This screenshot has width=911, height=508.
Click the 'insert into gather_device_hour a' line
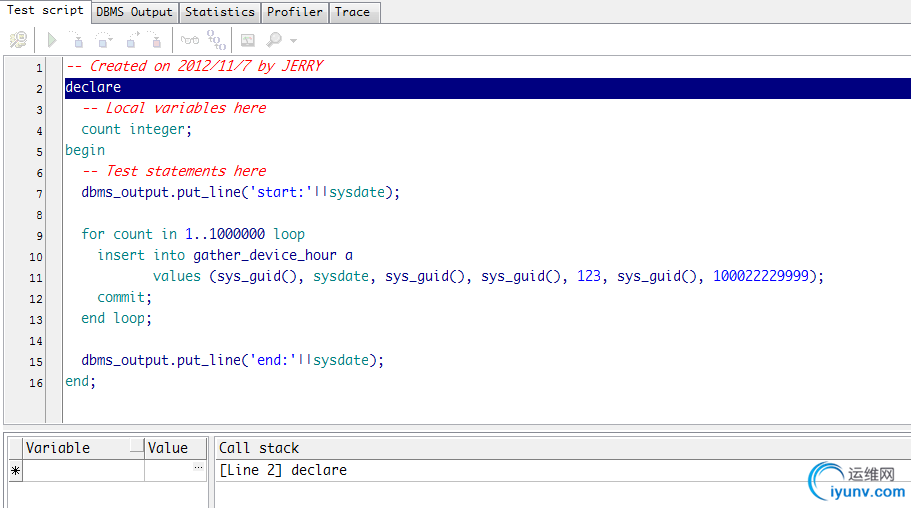click(225, 255)
